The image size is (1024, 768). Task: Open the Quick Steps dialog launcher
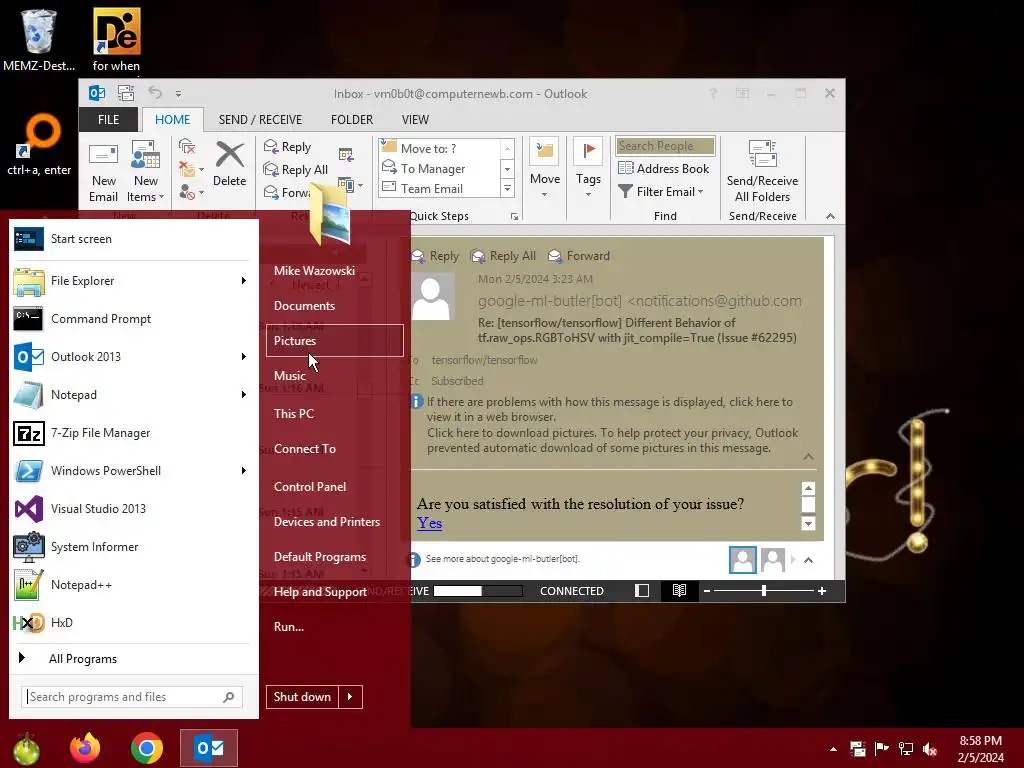point(515,216)
